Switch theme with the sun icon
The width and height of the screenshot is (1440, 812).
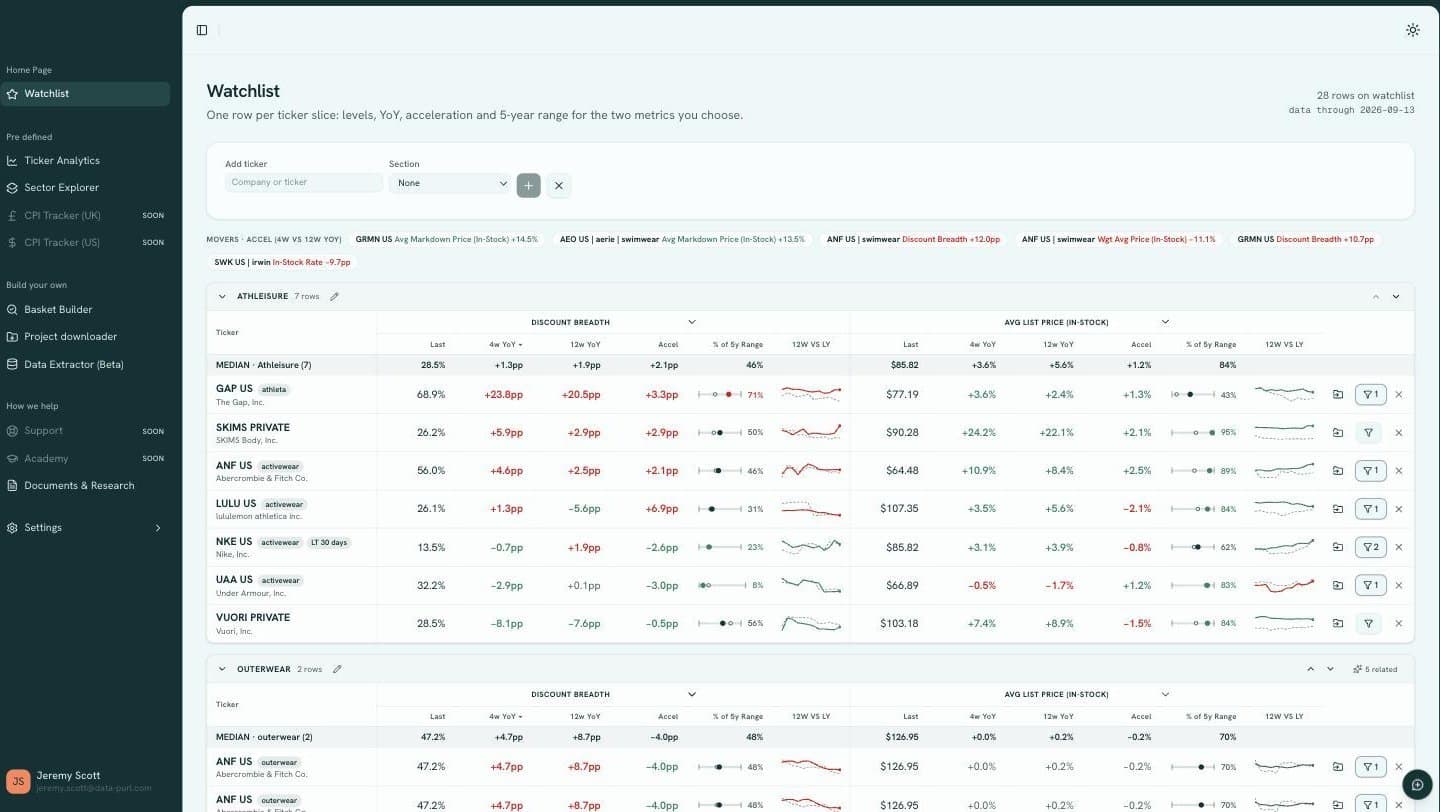[1412, 30]
